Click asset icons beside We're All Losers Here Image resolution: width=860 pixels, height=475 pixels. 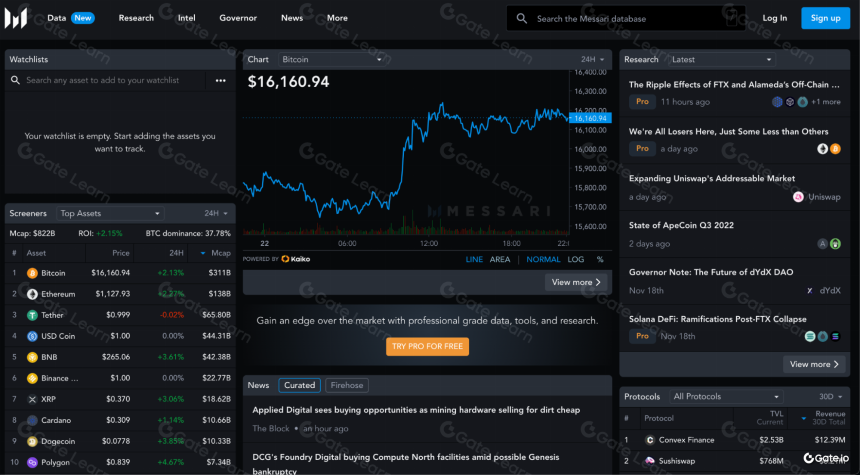[829, 149]
